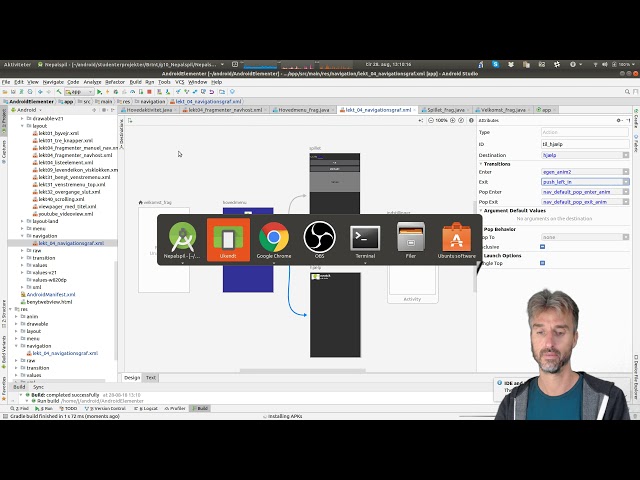The image size is (640, 480).
Task: Click the volume icon in top bar
Action: pyautogui.click(x=604, y=64)
